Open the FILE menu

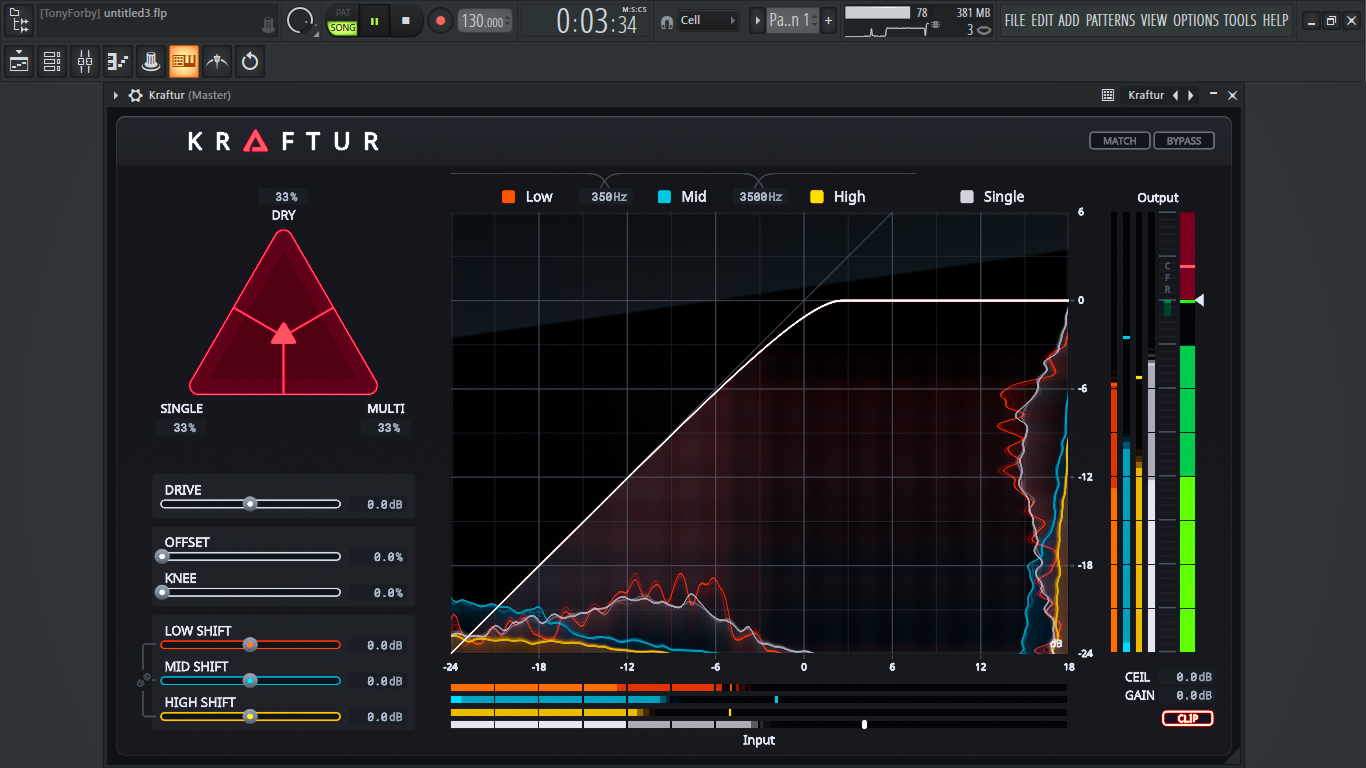(x=1015, y=20)
